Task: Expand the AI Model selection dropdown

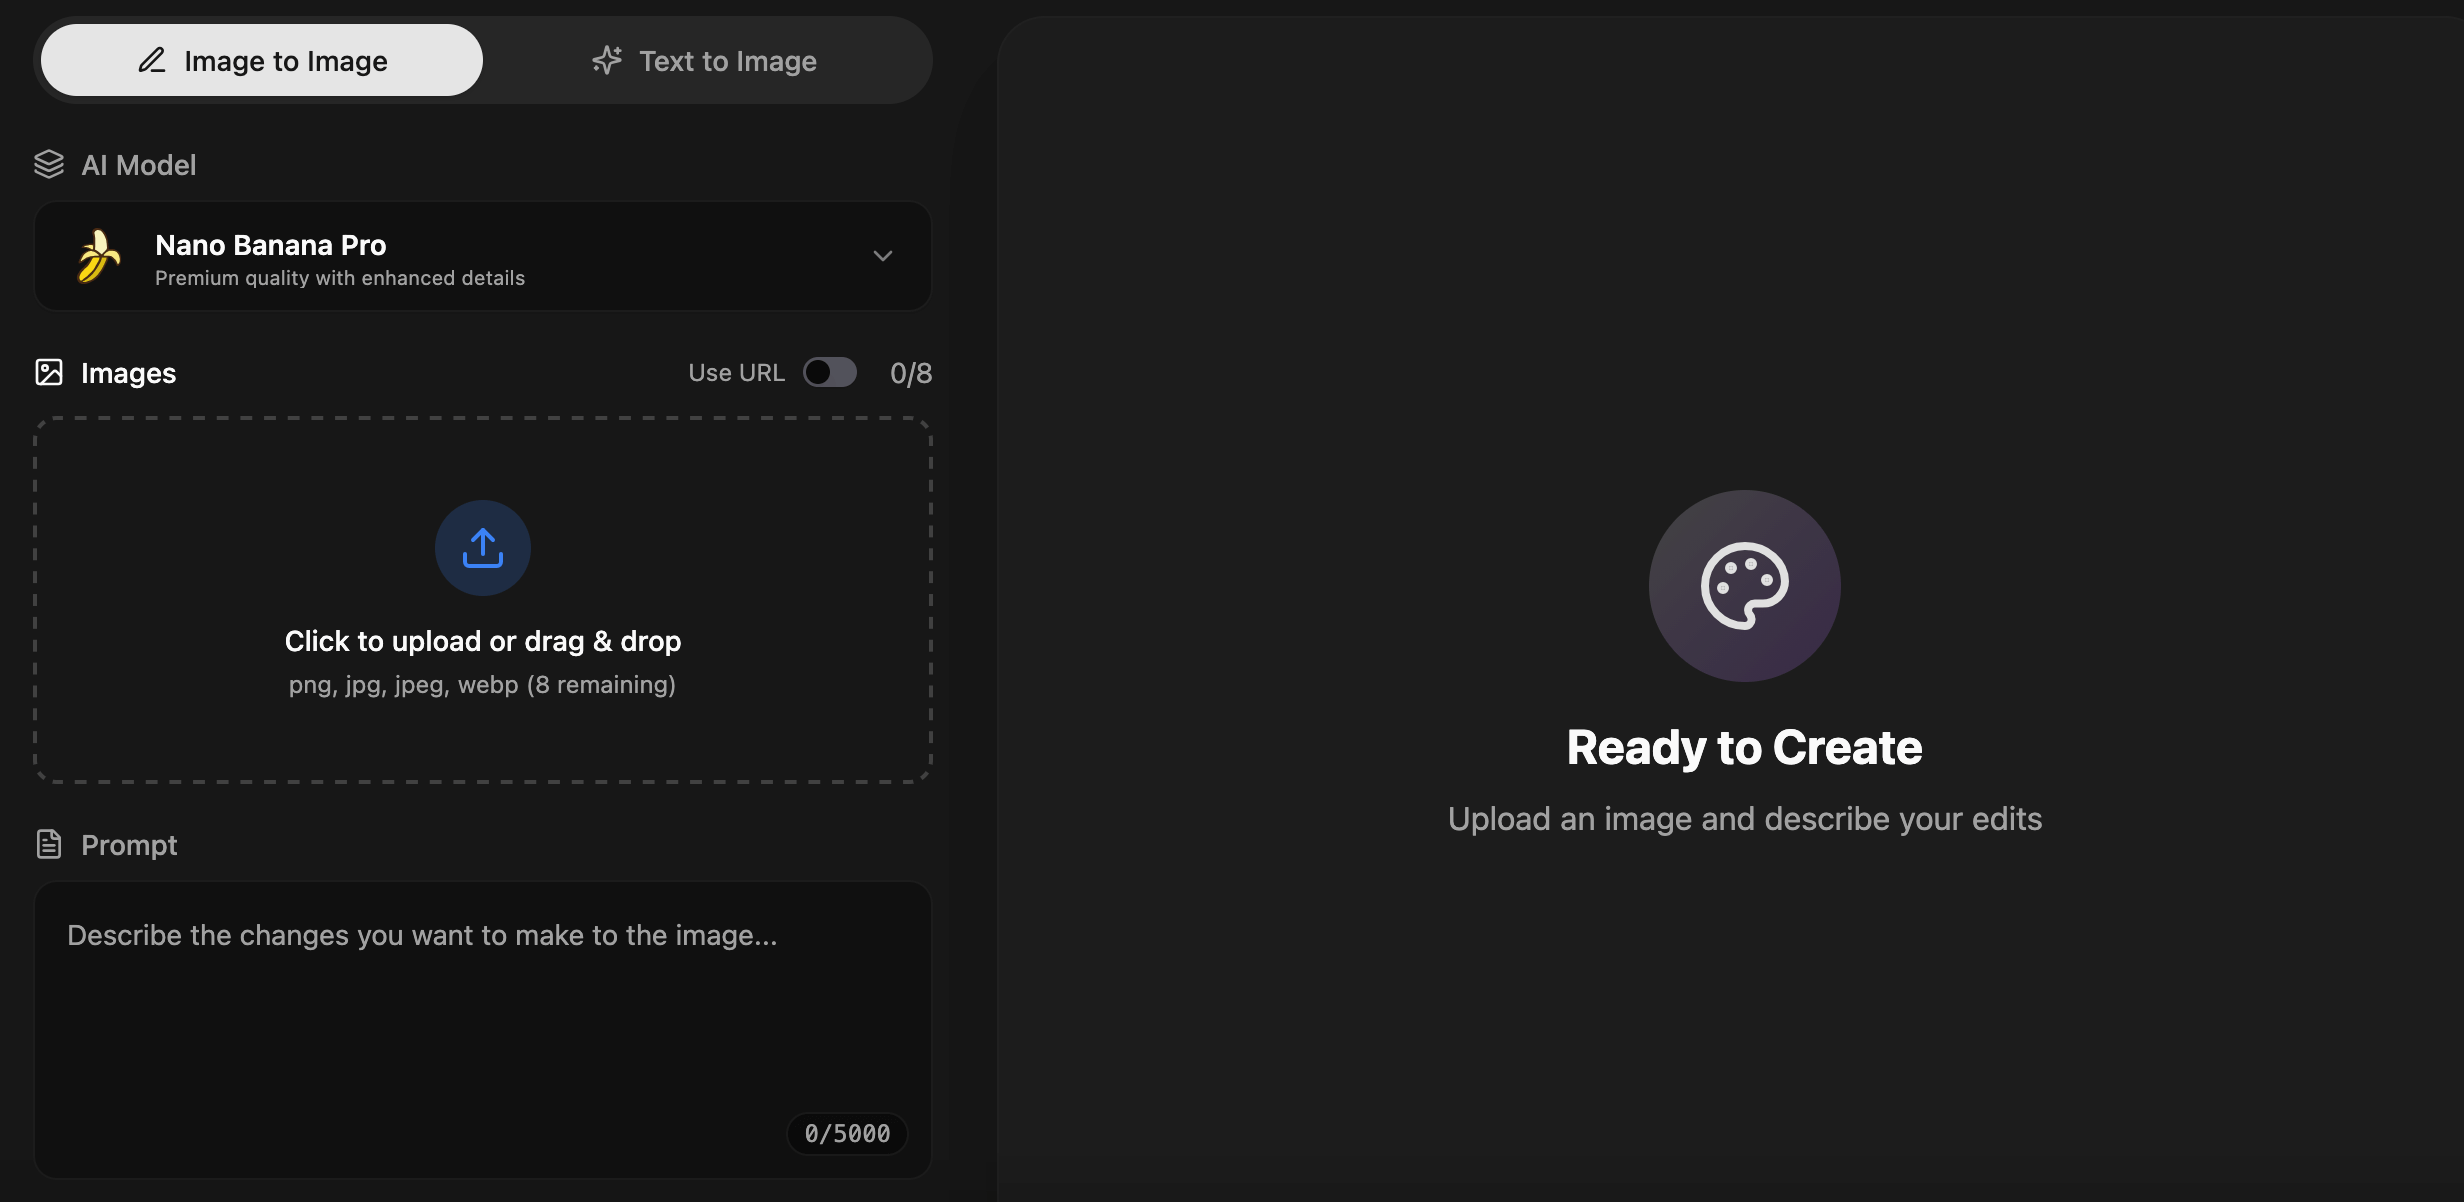Action: click(882, 256)
